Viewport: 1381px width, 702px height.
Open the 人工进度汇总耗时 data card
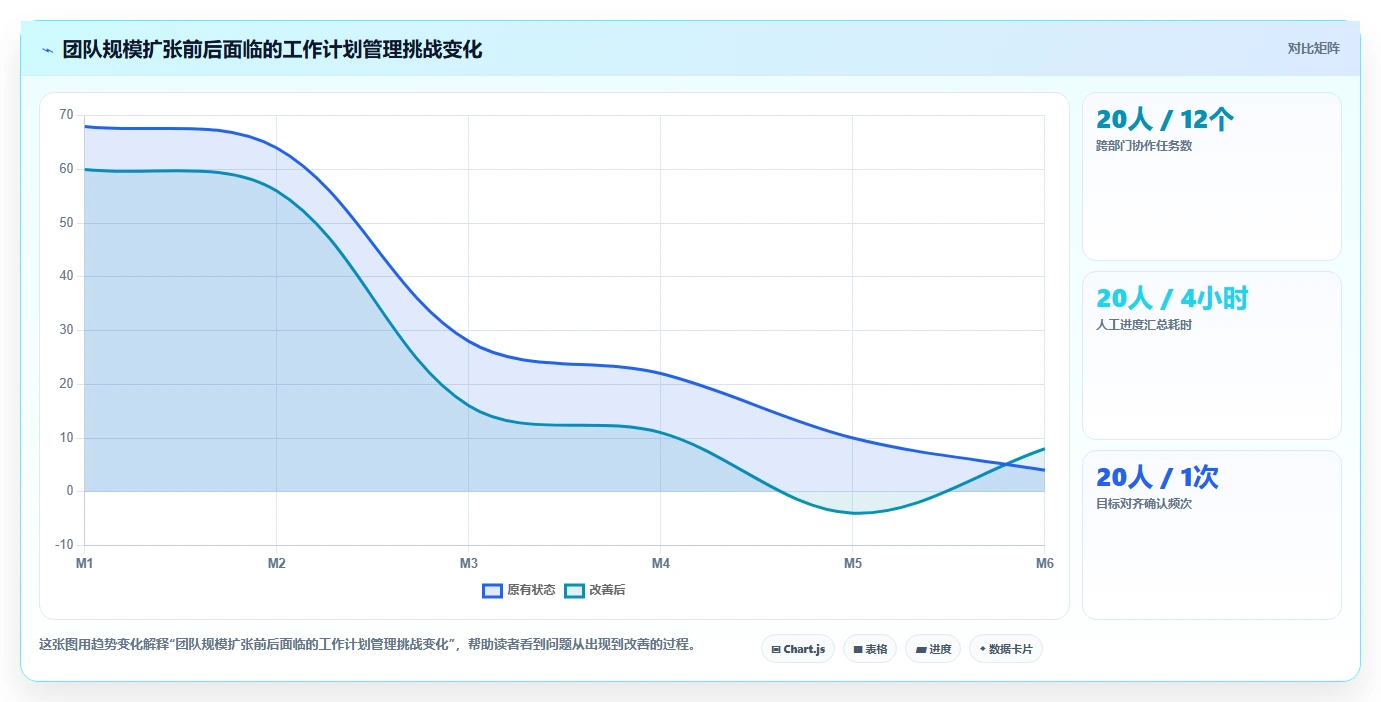1211,355
